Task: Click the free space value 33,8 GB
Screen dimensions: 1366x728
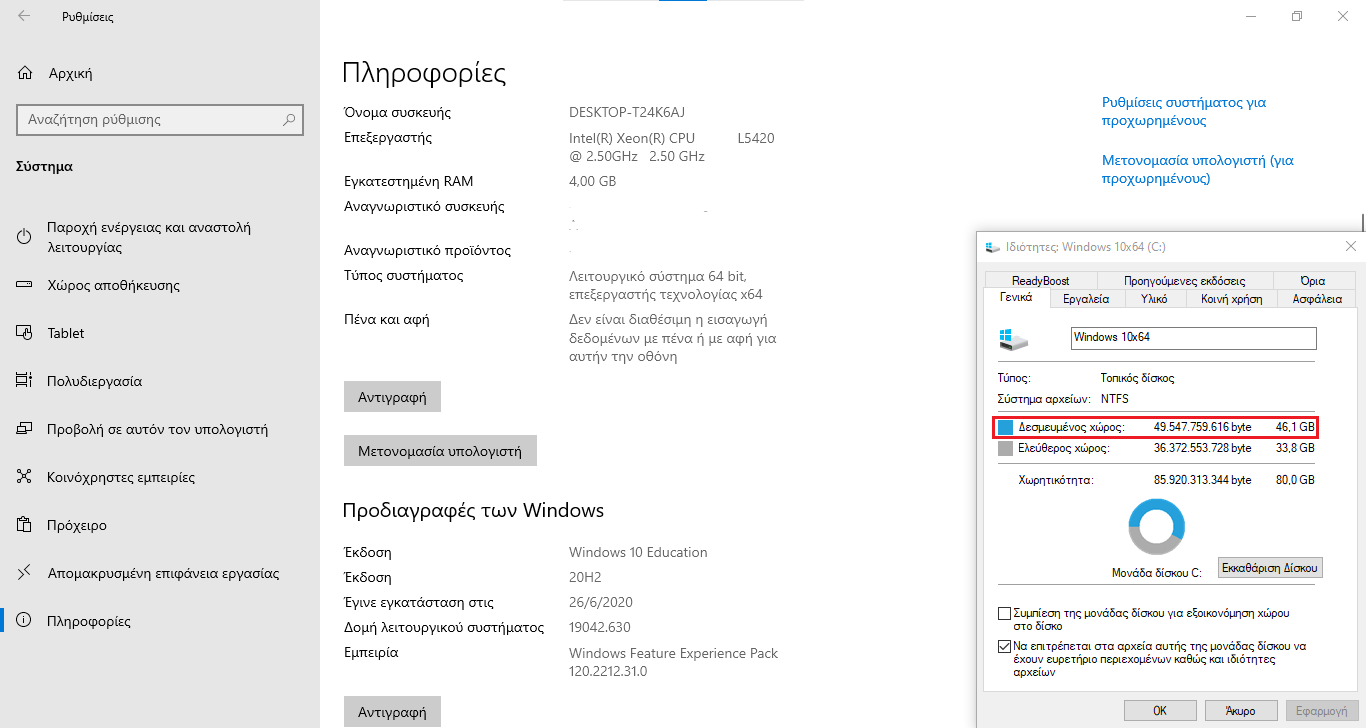Action: pos(1295,449)
